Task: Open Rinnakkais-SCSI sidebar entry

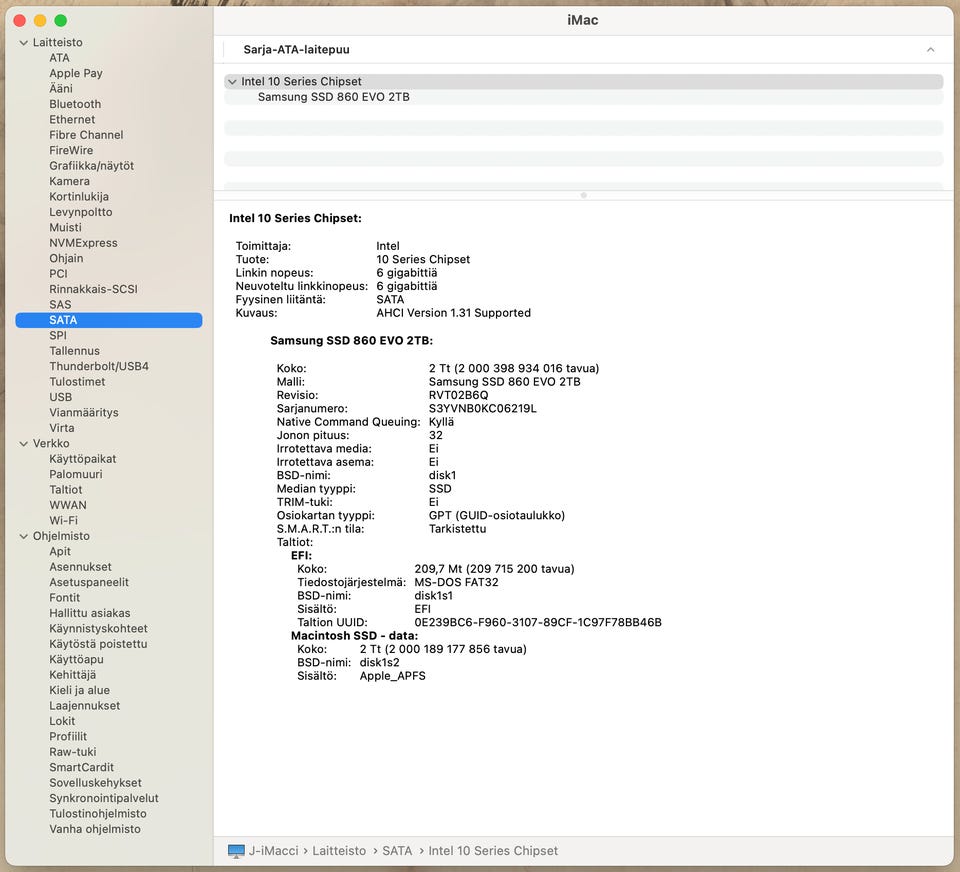Action: tap(94, 289)
